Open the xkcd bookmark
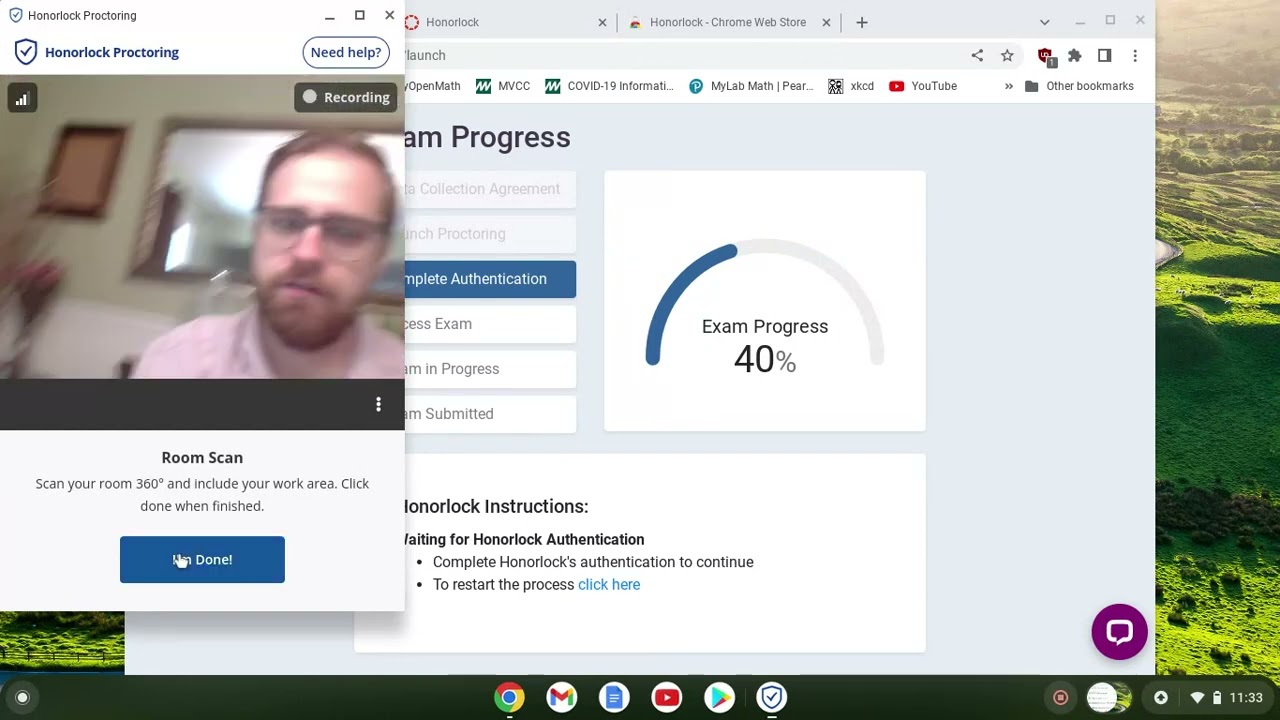Screen dimensions: 1280x720 [x=851, y=86]
